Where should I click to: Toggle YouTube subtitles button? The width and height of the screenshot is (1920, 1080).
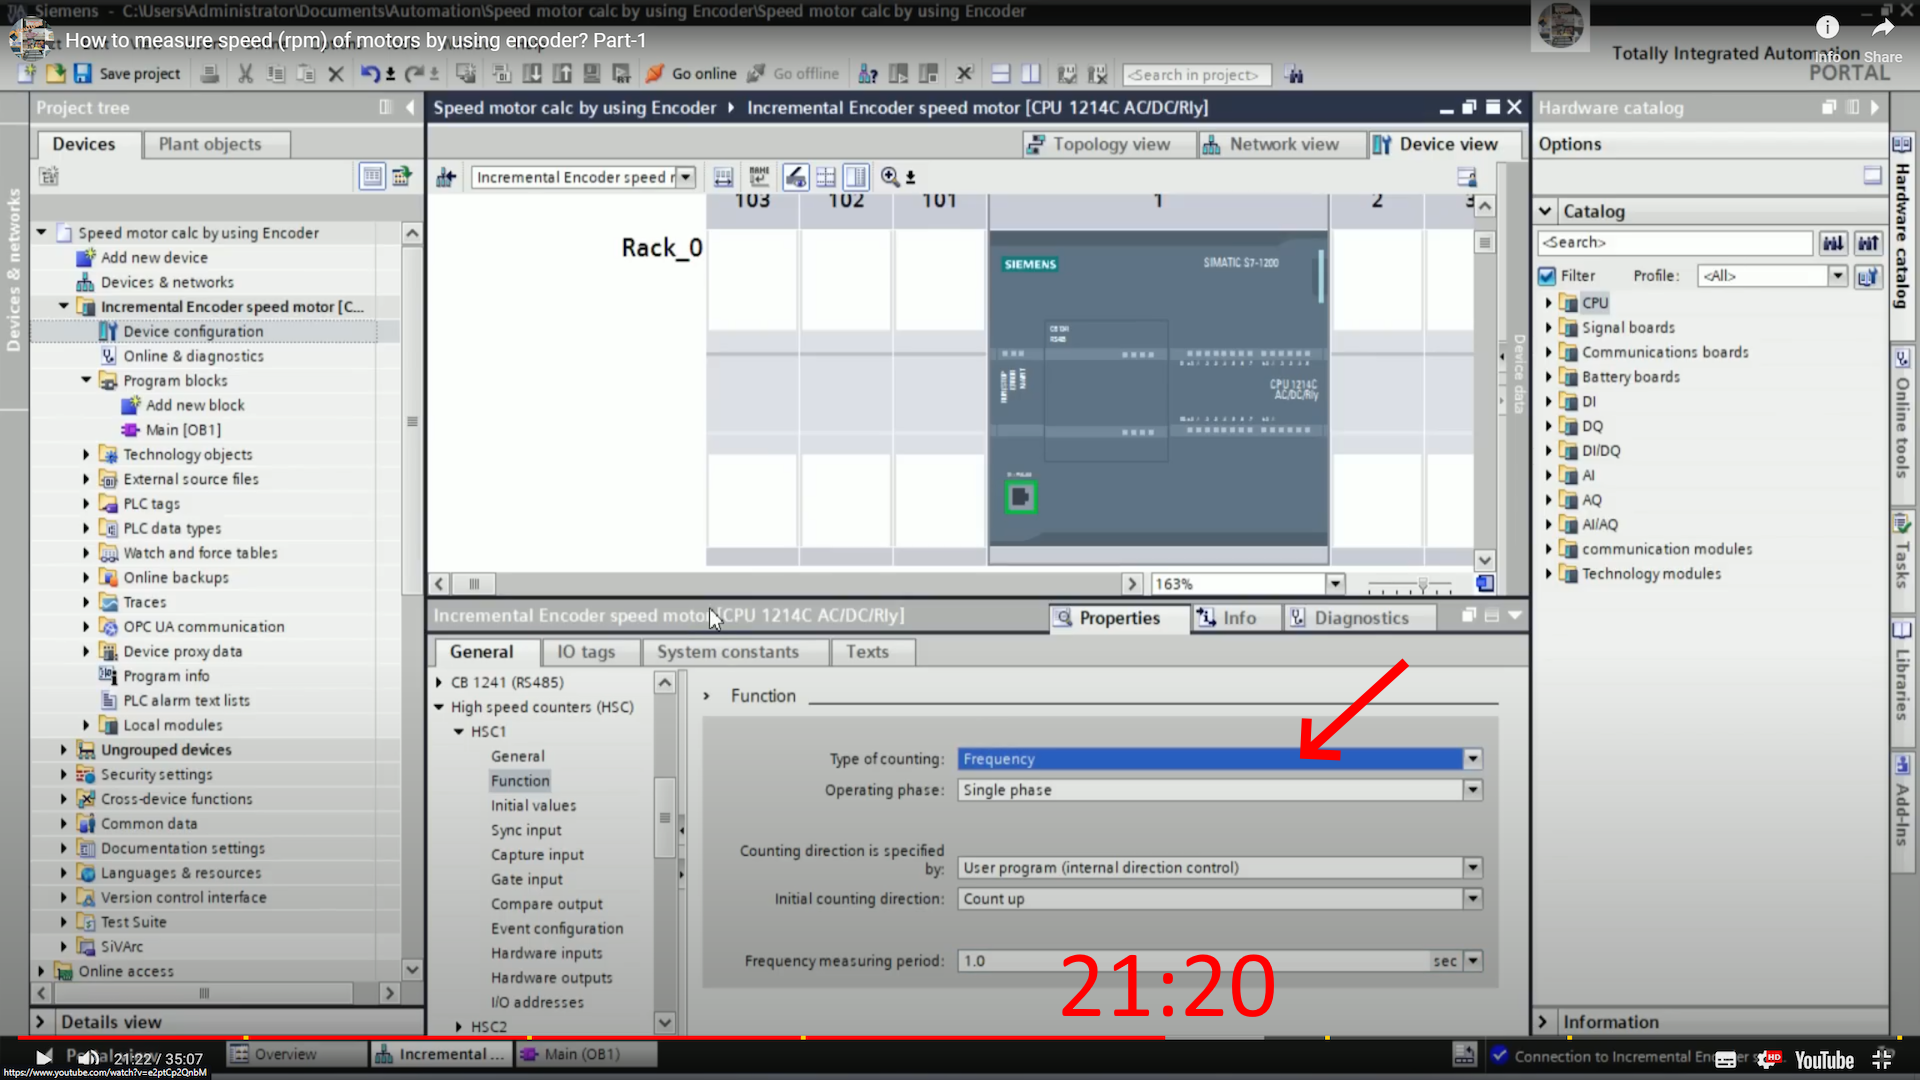pos(1726,1060)
